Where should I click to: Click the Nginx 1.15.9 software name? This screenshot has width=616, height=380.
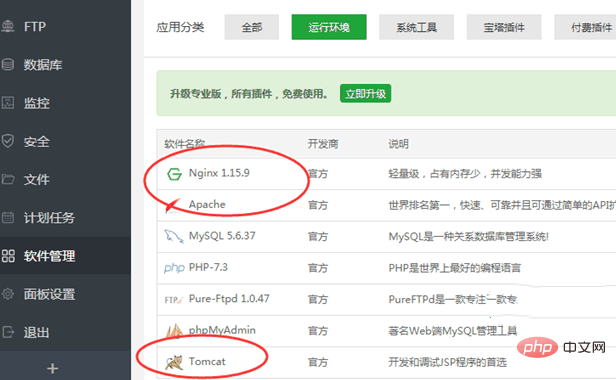click(x=219, y=173)
